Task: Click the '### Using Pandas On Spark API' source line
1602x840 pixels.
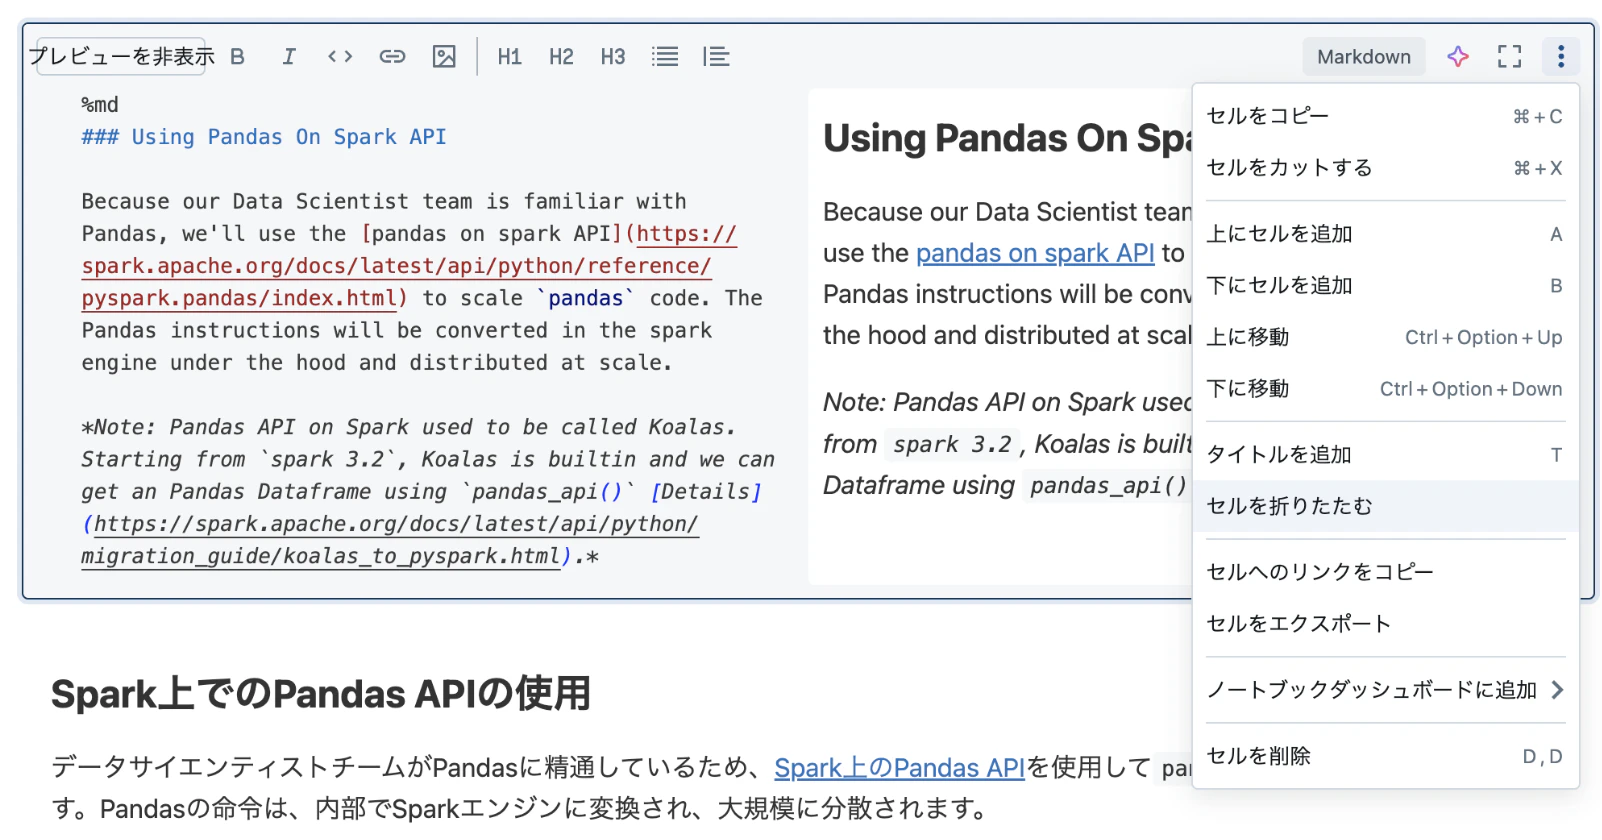Action: [264, 137]
